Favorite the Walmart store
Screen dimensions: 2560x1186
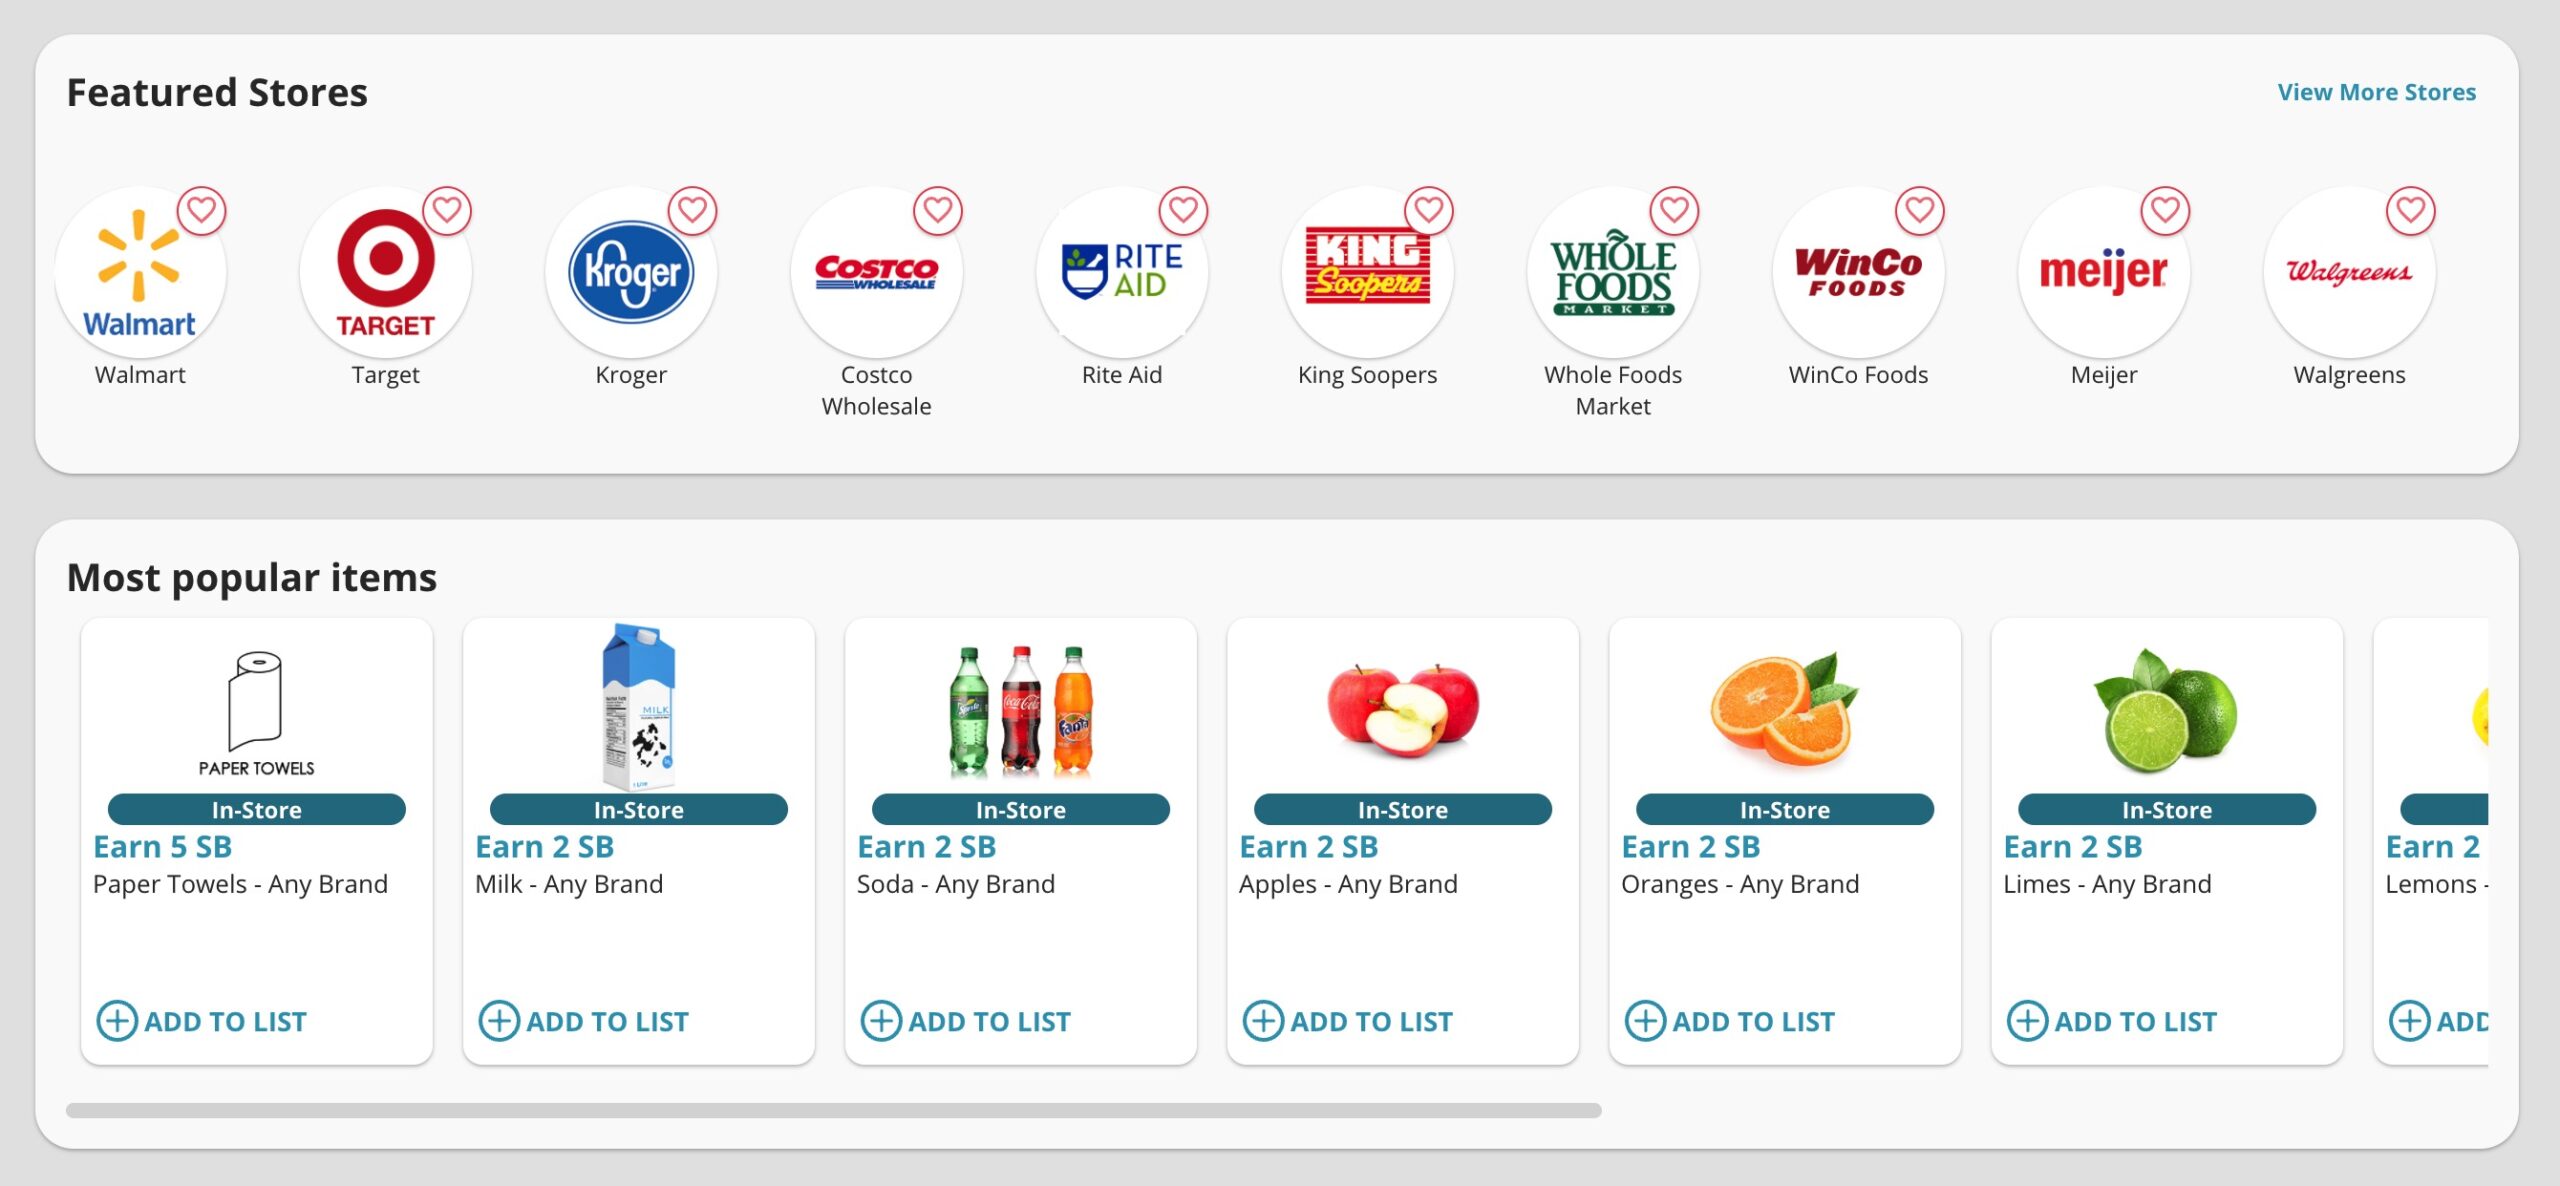coord(203,210)
